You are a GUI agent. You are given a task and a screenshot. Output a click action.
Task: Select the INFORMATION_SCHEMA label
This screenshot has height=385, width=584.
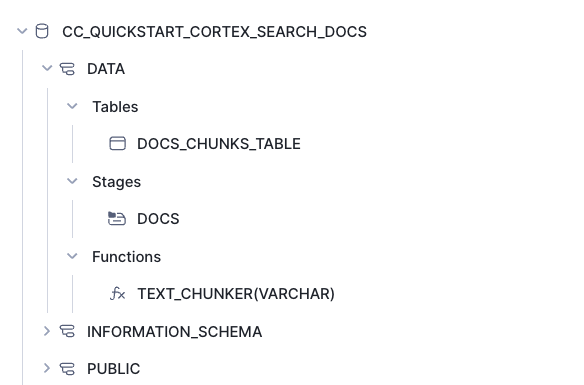pos(174,332)
